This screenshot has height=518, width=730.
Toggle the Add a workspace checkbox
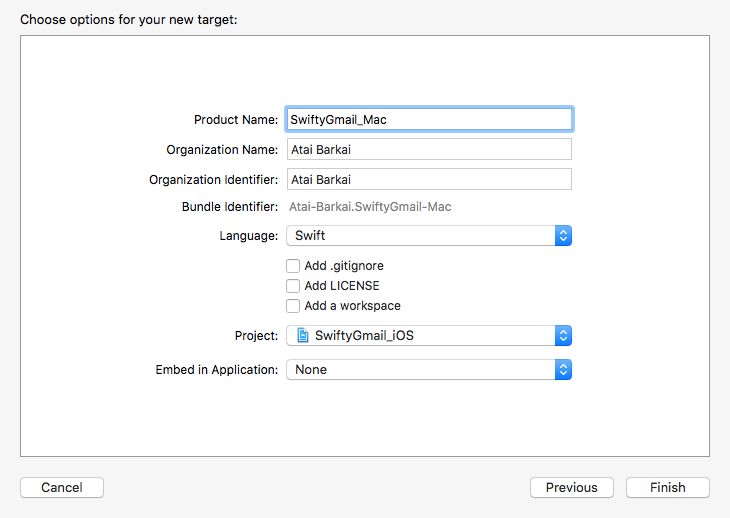293,306
